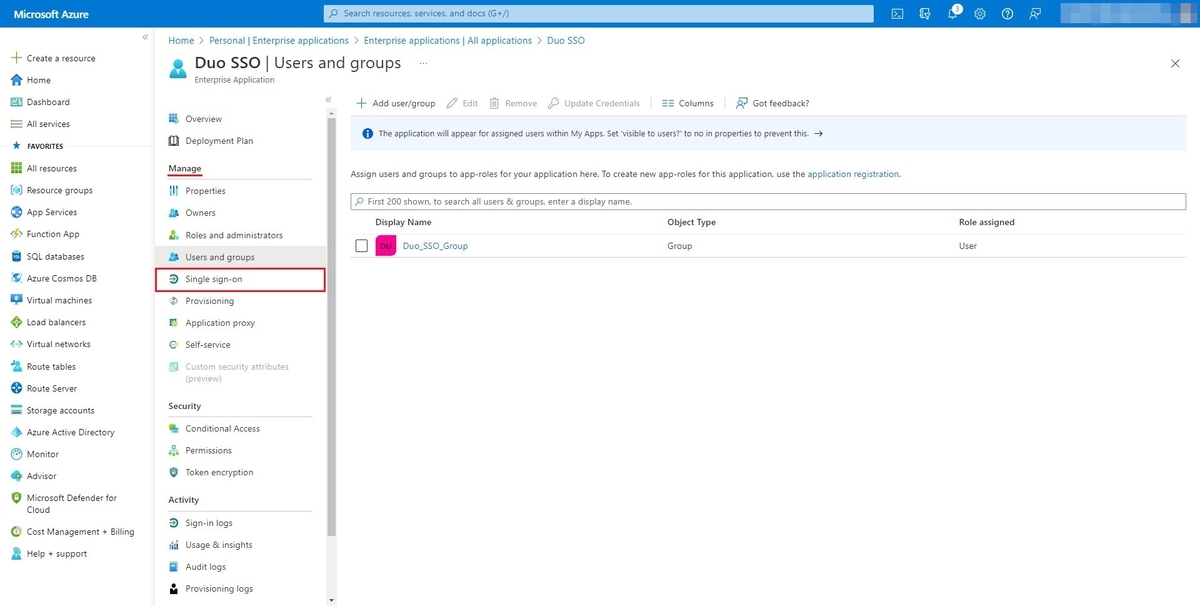The image size is (1200, 606).
Task: Open SQL databases favorite
Action: click(x=55, y=256)
